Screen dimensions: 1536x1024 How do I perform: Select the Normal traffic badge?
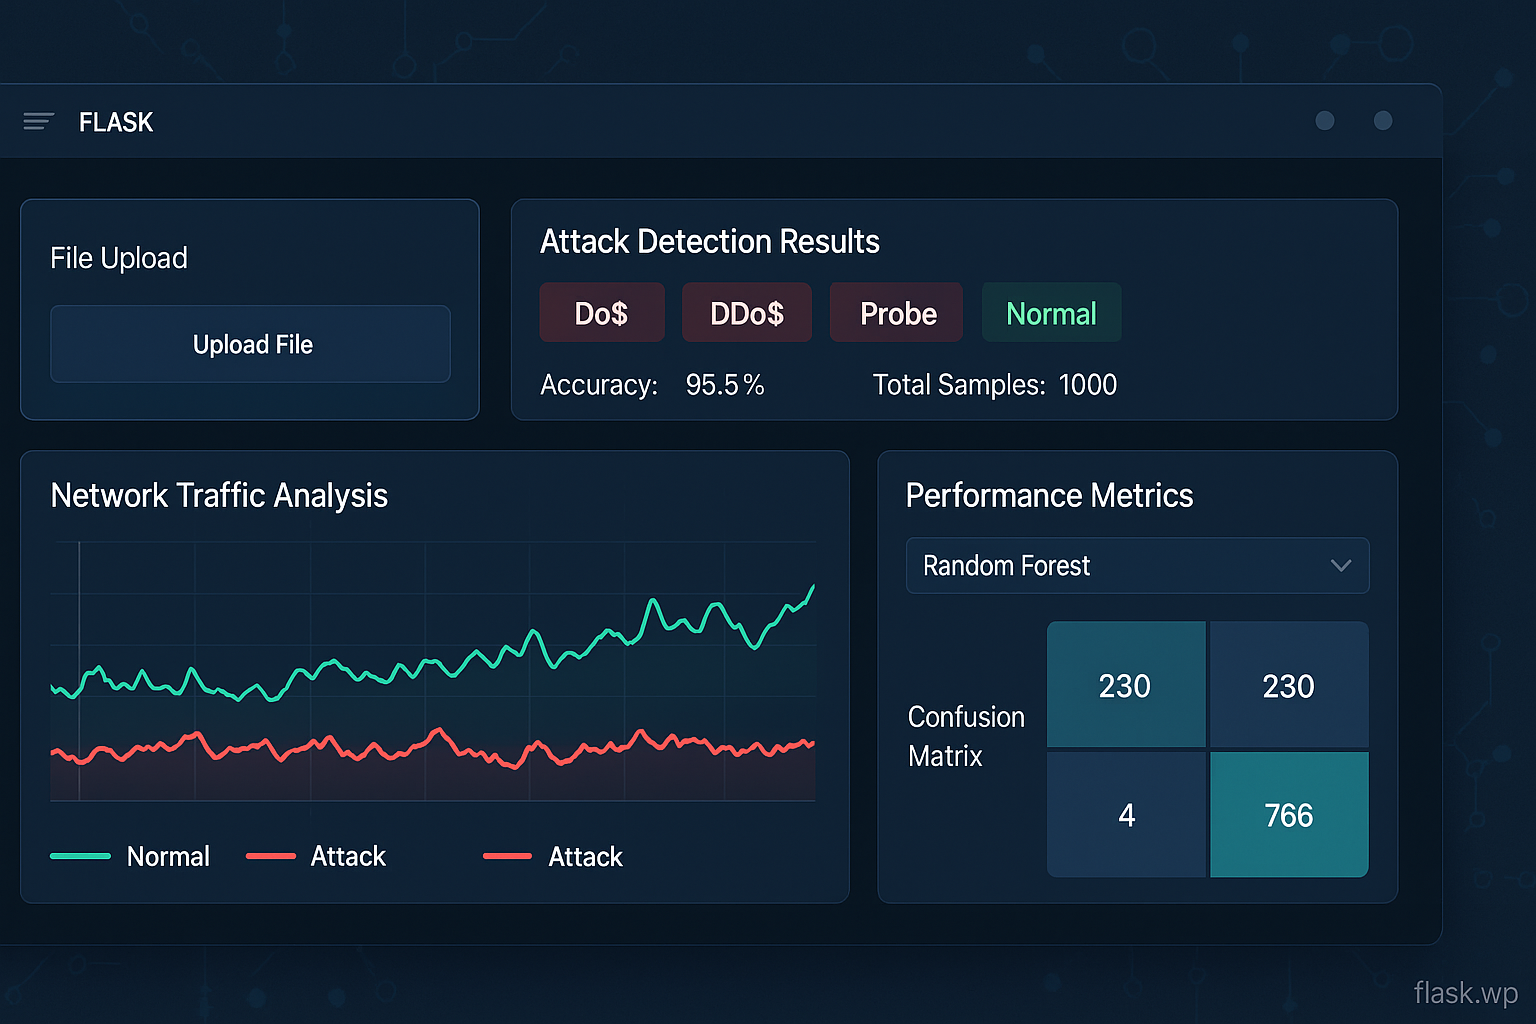pos(1051,312)
